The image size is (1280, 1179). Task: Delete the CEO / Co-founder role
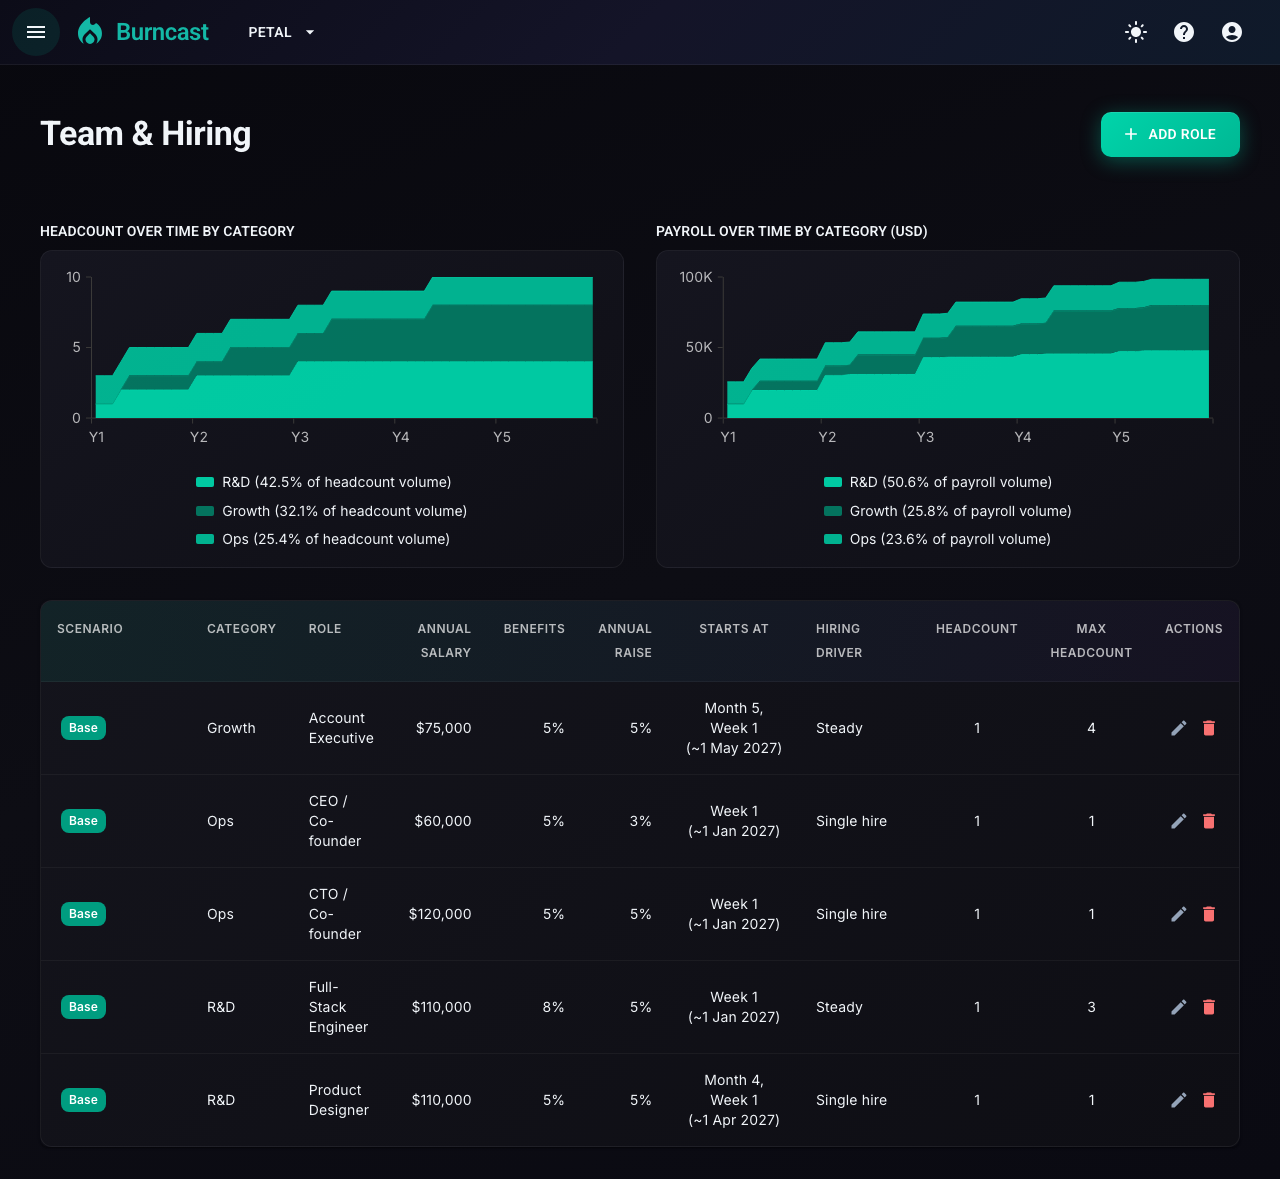pyautogui.click(x=1209, y=821)
